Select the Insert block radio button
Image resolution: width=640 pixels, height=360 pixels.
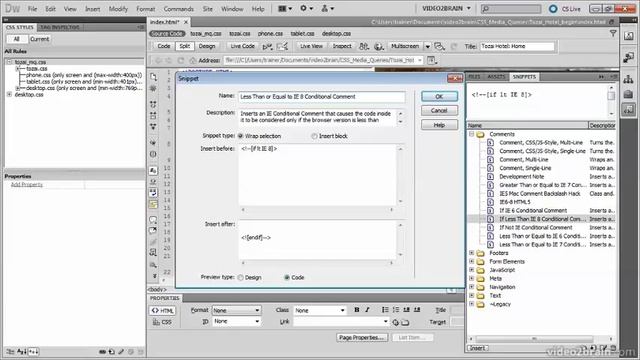click(x=314, y=136)
